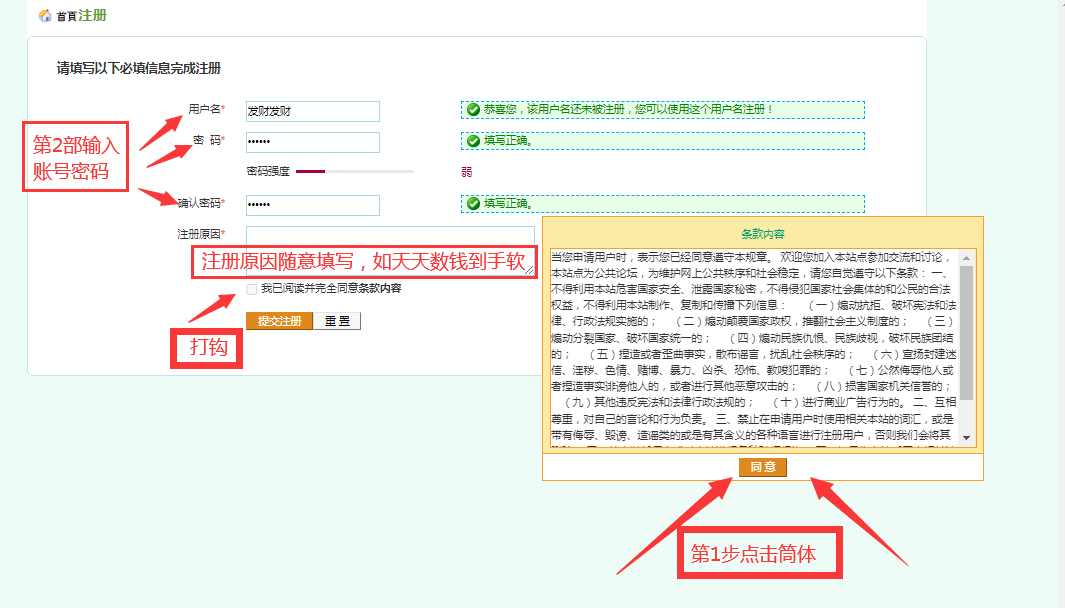Screen dimensions: 1065x608
Task: Click the home icon beside 首页
Action: tap(44, 16)
